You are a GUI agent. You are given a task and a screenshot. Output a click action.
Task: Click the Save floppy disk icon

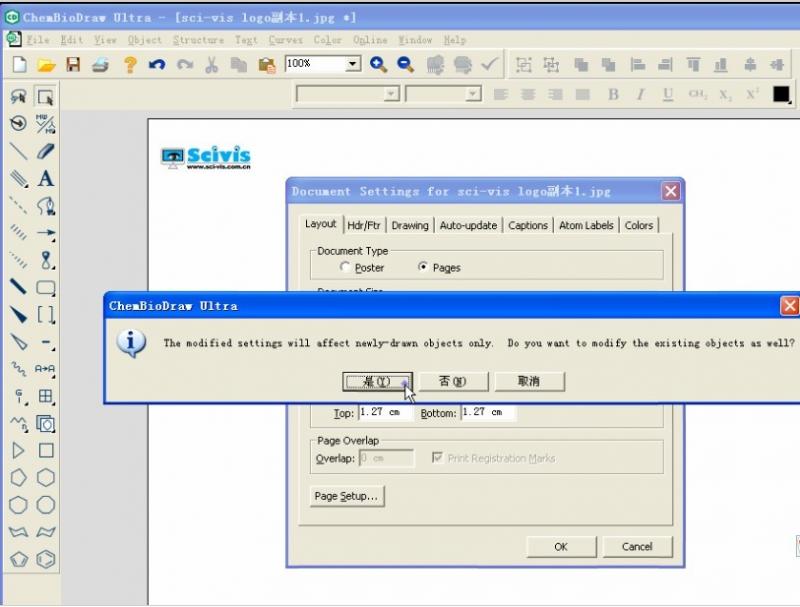pos(73,65)
